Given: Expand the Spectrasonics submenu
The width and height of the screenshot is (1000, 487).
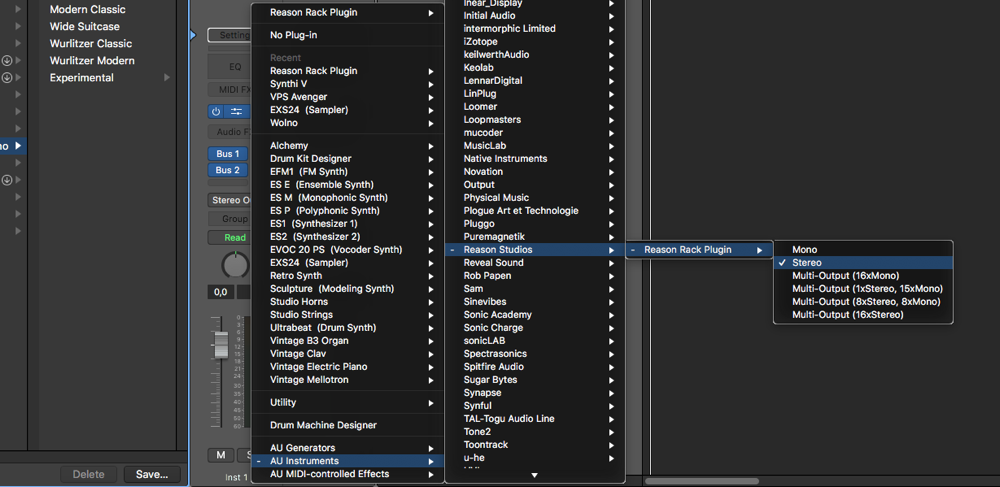Looking at the screenshot, I should [534, 354].
